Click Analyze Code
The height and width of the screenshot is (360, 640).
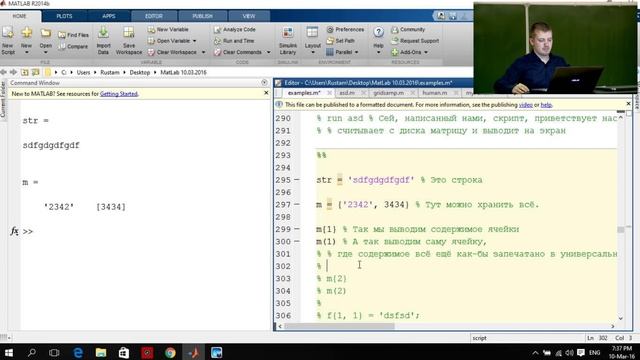coord(235,29)
